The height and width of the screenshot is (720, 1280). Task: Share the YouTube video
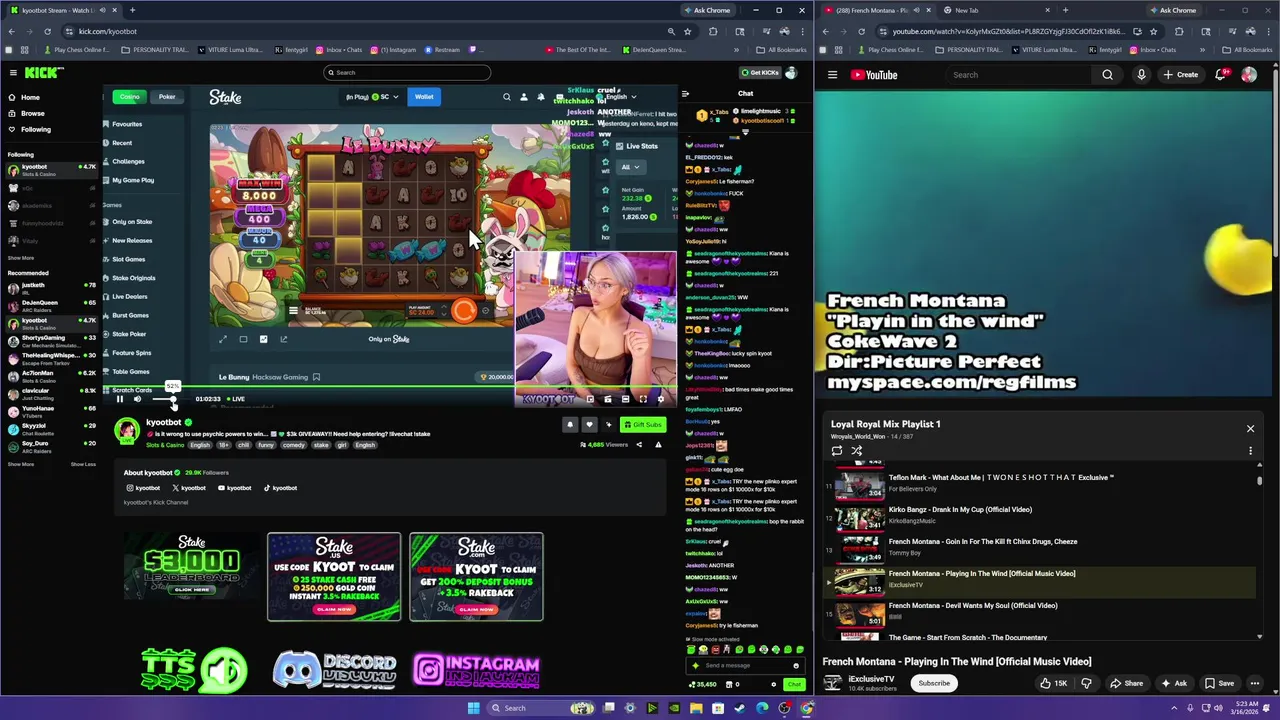click(1127, 683)
